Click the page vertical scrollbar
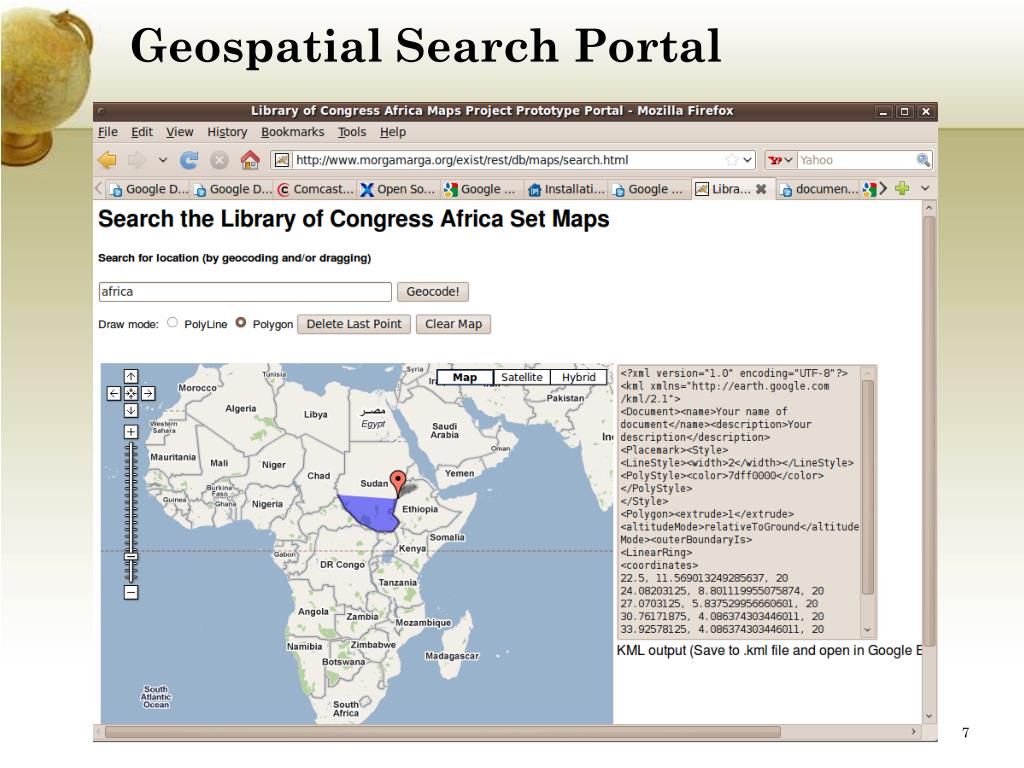Viewport: 1024px width, 768px height. [x=929, y=431]
